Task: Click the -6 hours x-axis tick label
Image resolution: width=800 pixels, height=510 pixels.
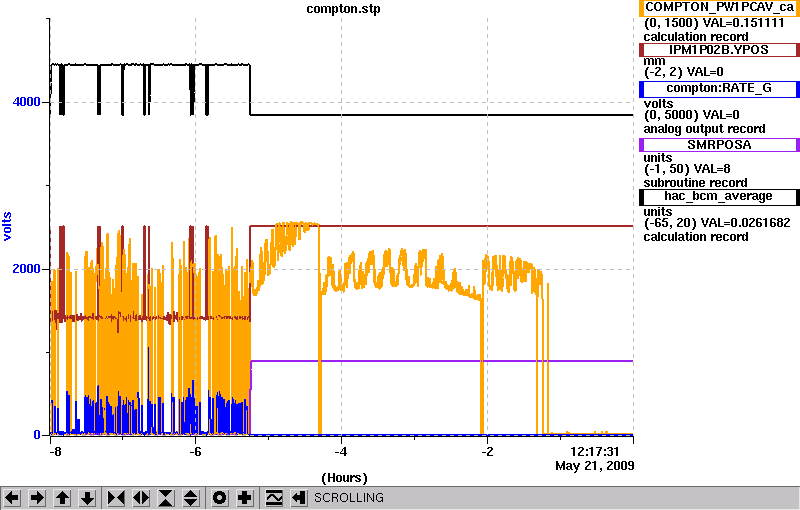Action: coord(195,452)
